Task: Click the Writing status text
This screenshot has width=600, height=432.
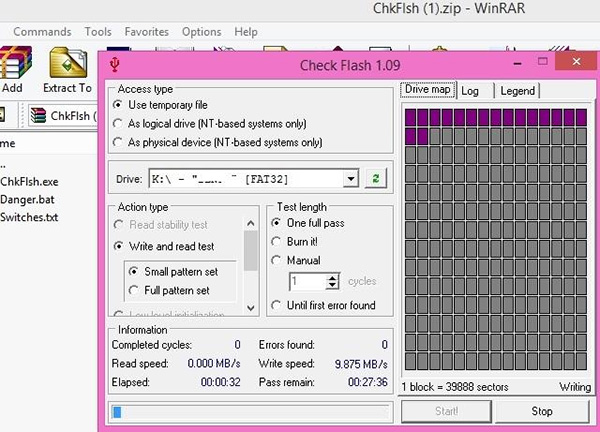Action: tap(575, 387)
